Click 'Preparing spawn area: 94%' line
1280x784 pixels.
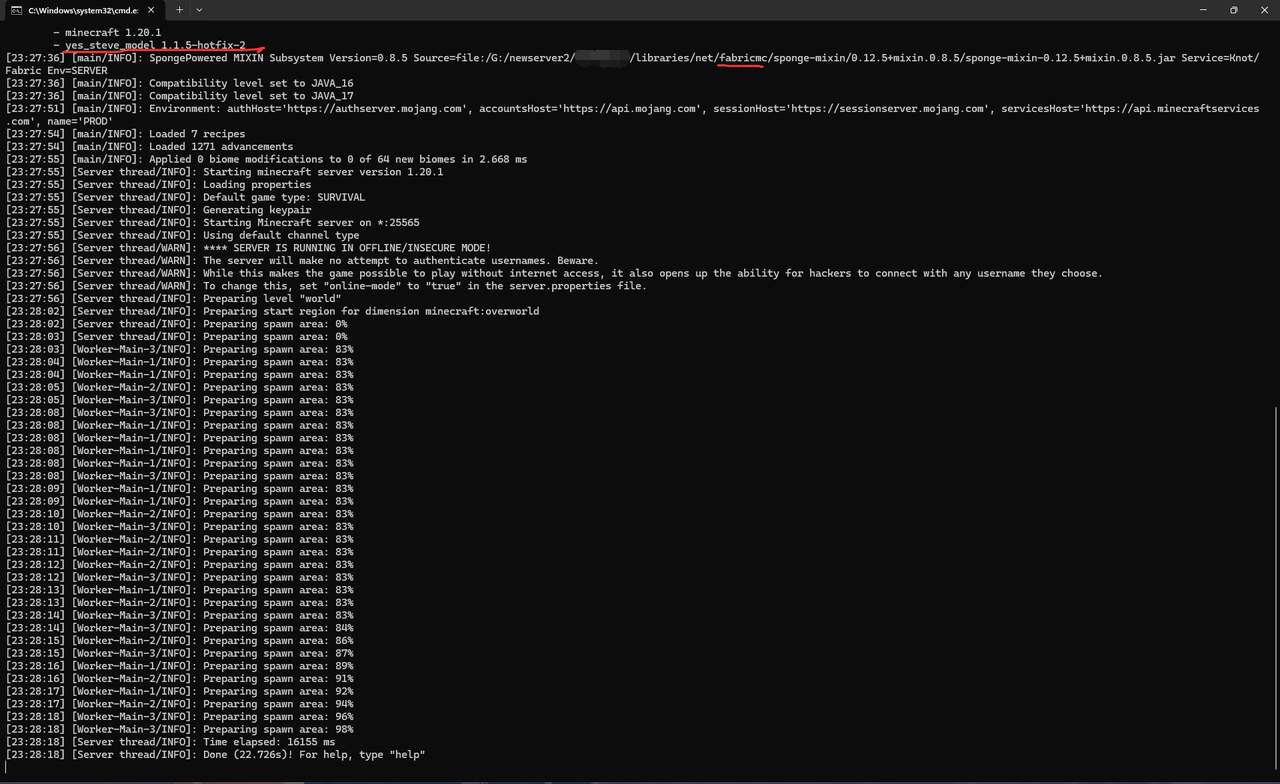[x=179, y=704]
